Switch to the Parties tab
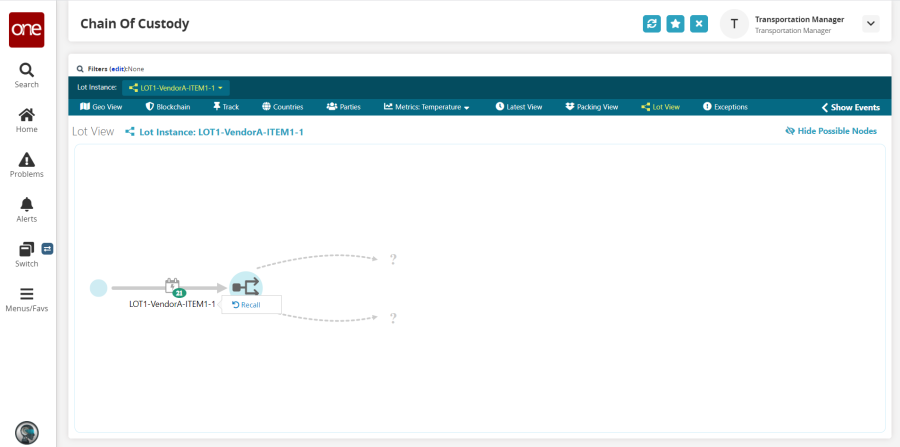The height and width of the screenshot is (447, 900). click(x=343, y=107)
